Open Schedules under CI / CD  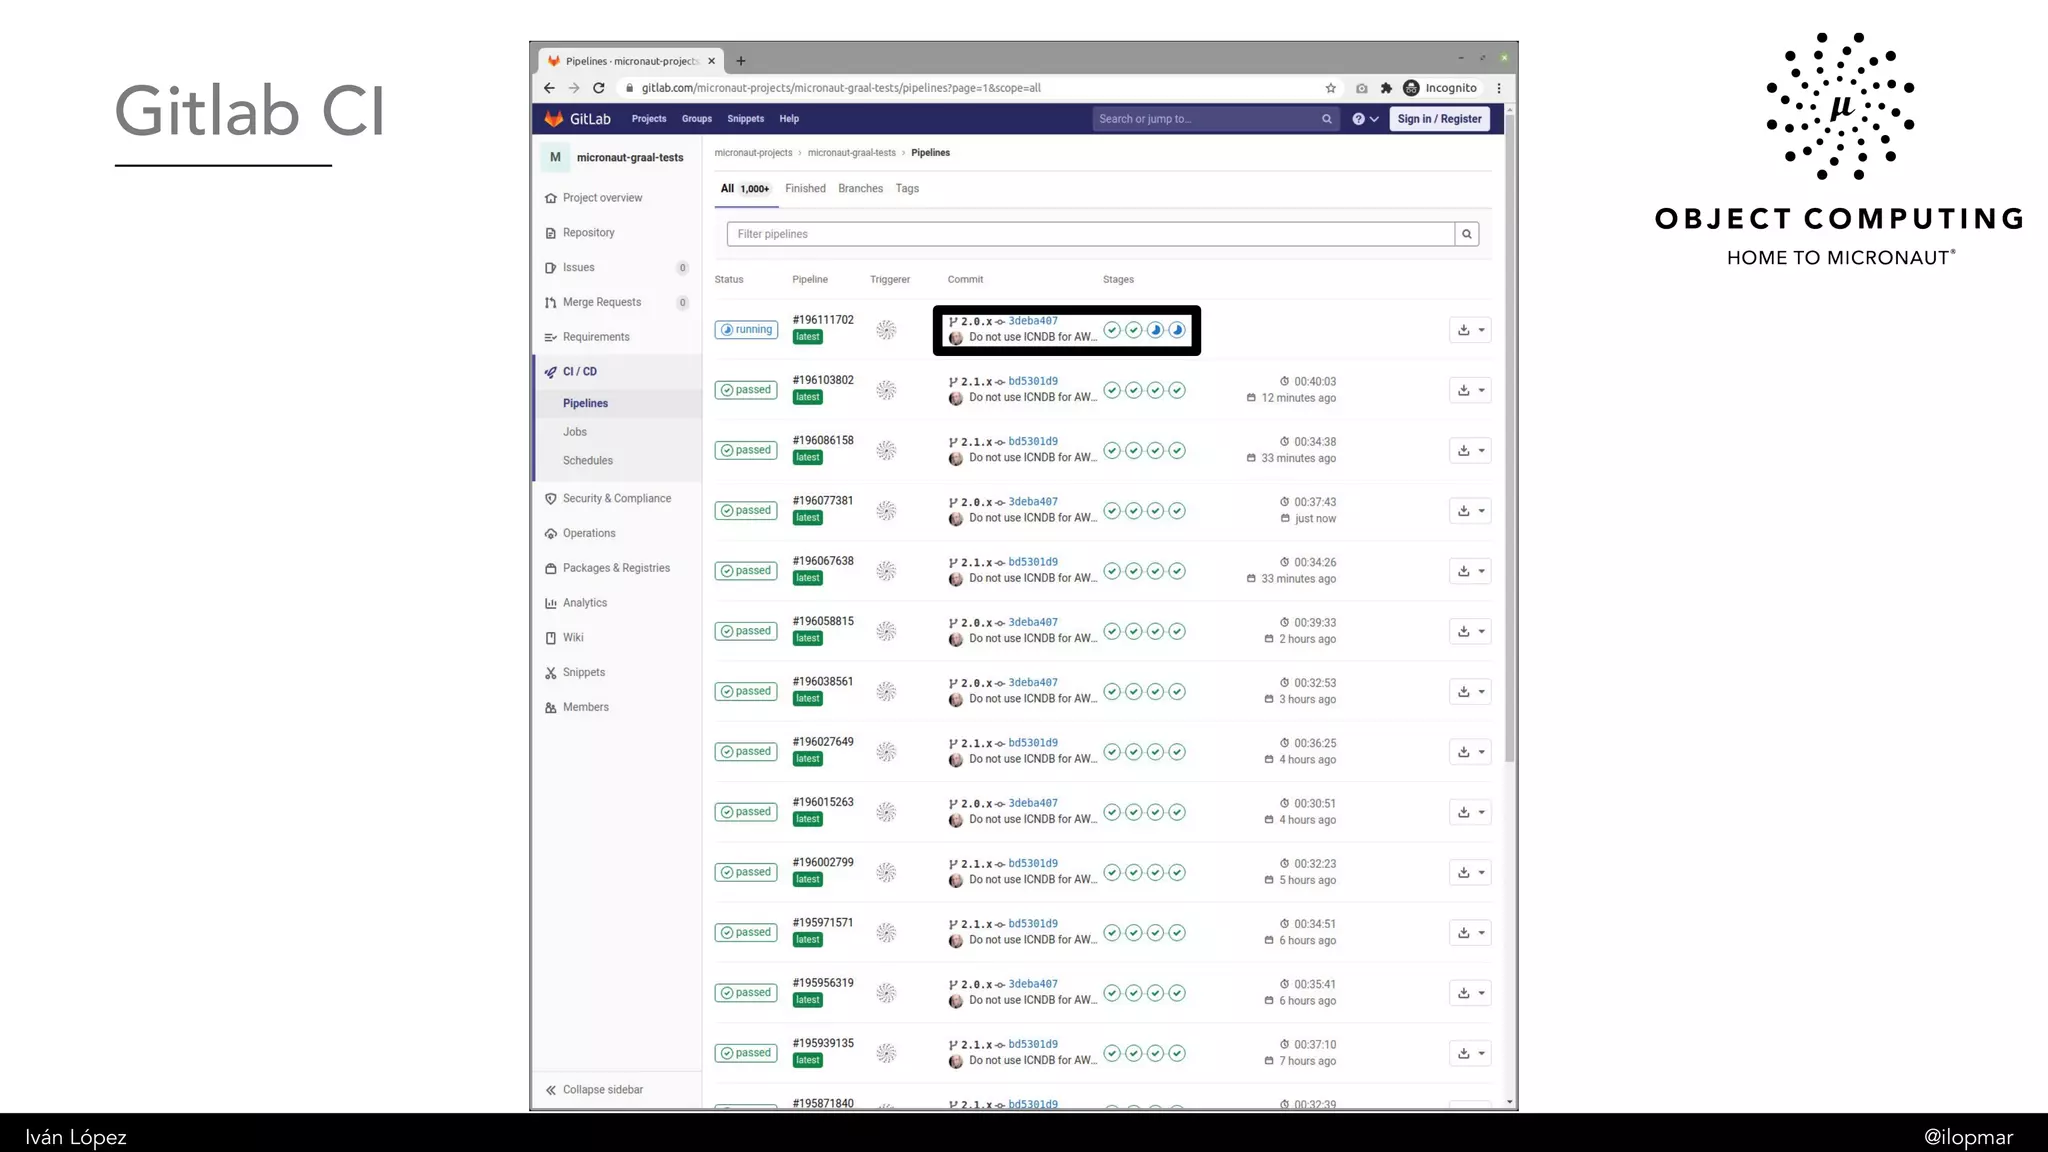[588, 461]
